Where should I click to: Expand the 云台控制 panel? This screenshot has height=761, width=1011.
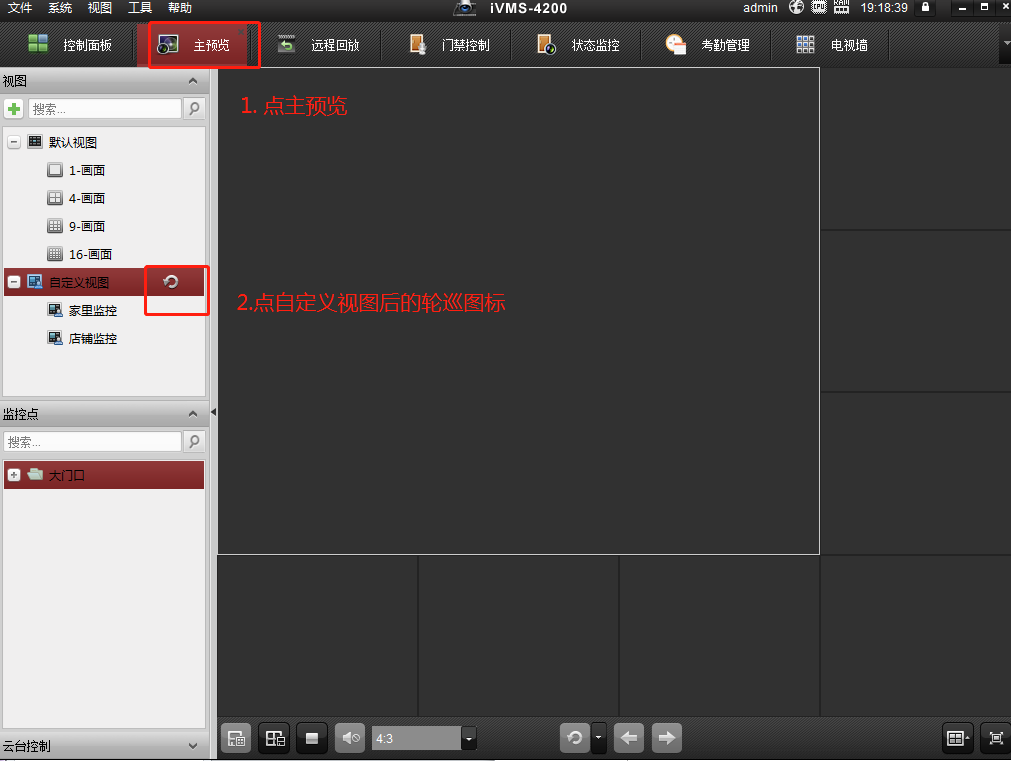tap(193, 746)
